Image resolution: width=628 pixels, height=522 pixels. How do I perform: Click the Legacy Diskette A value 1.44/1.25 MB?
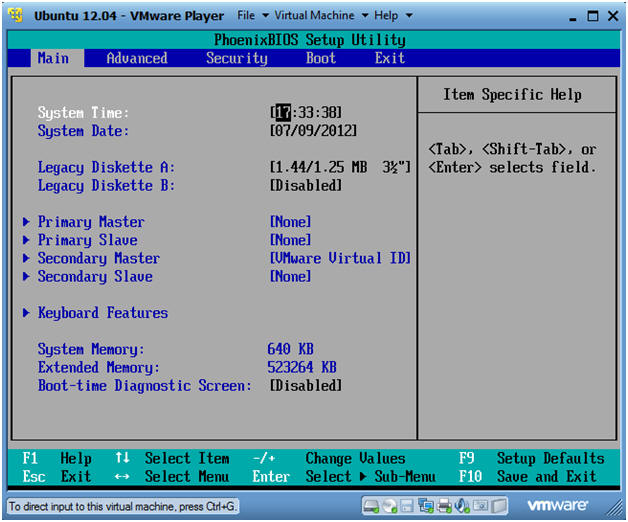point(340,167)
